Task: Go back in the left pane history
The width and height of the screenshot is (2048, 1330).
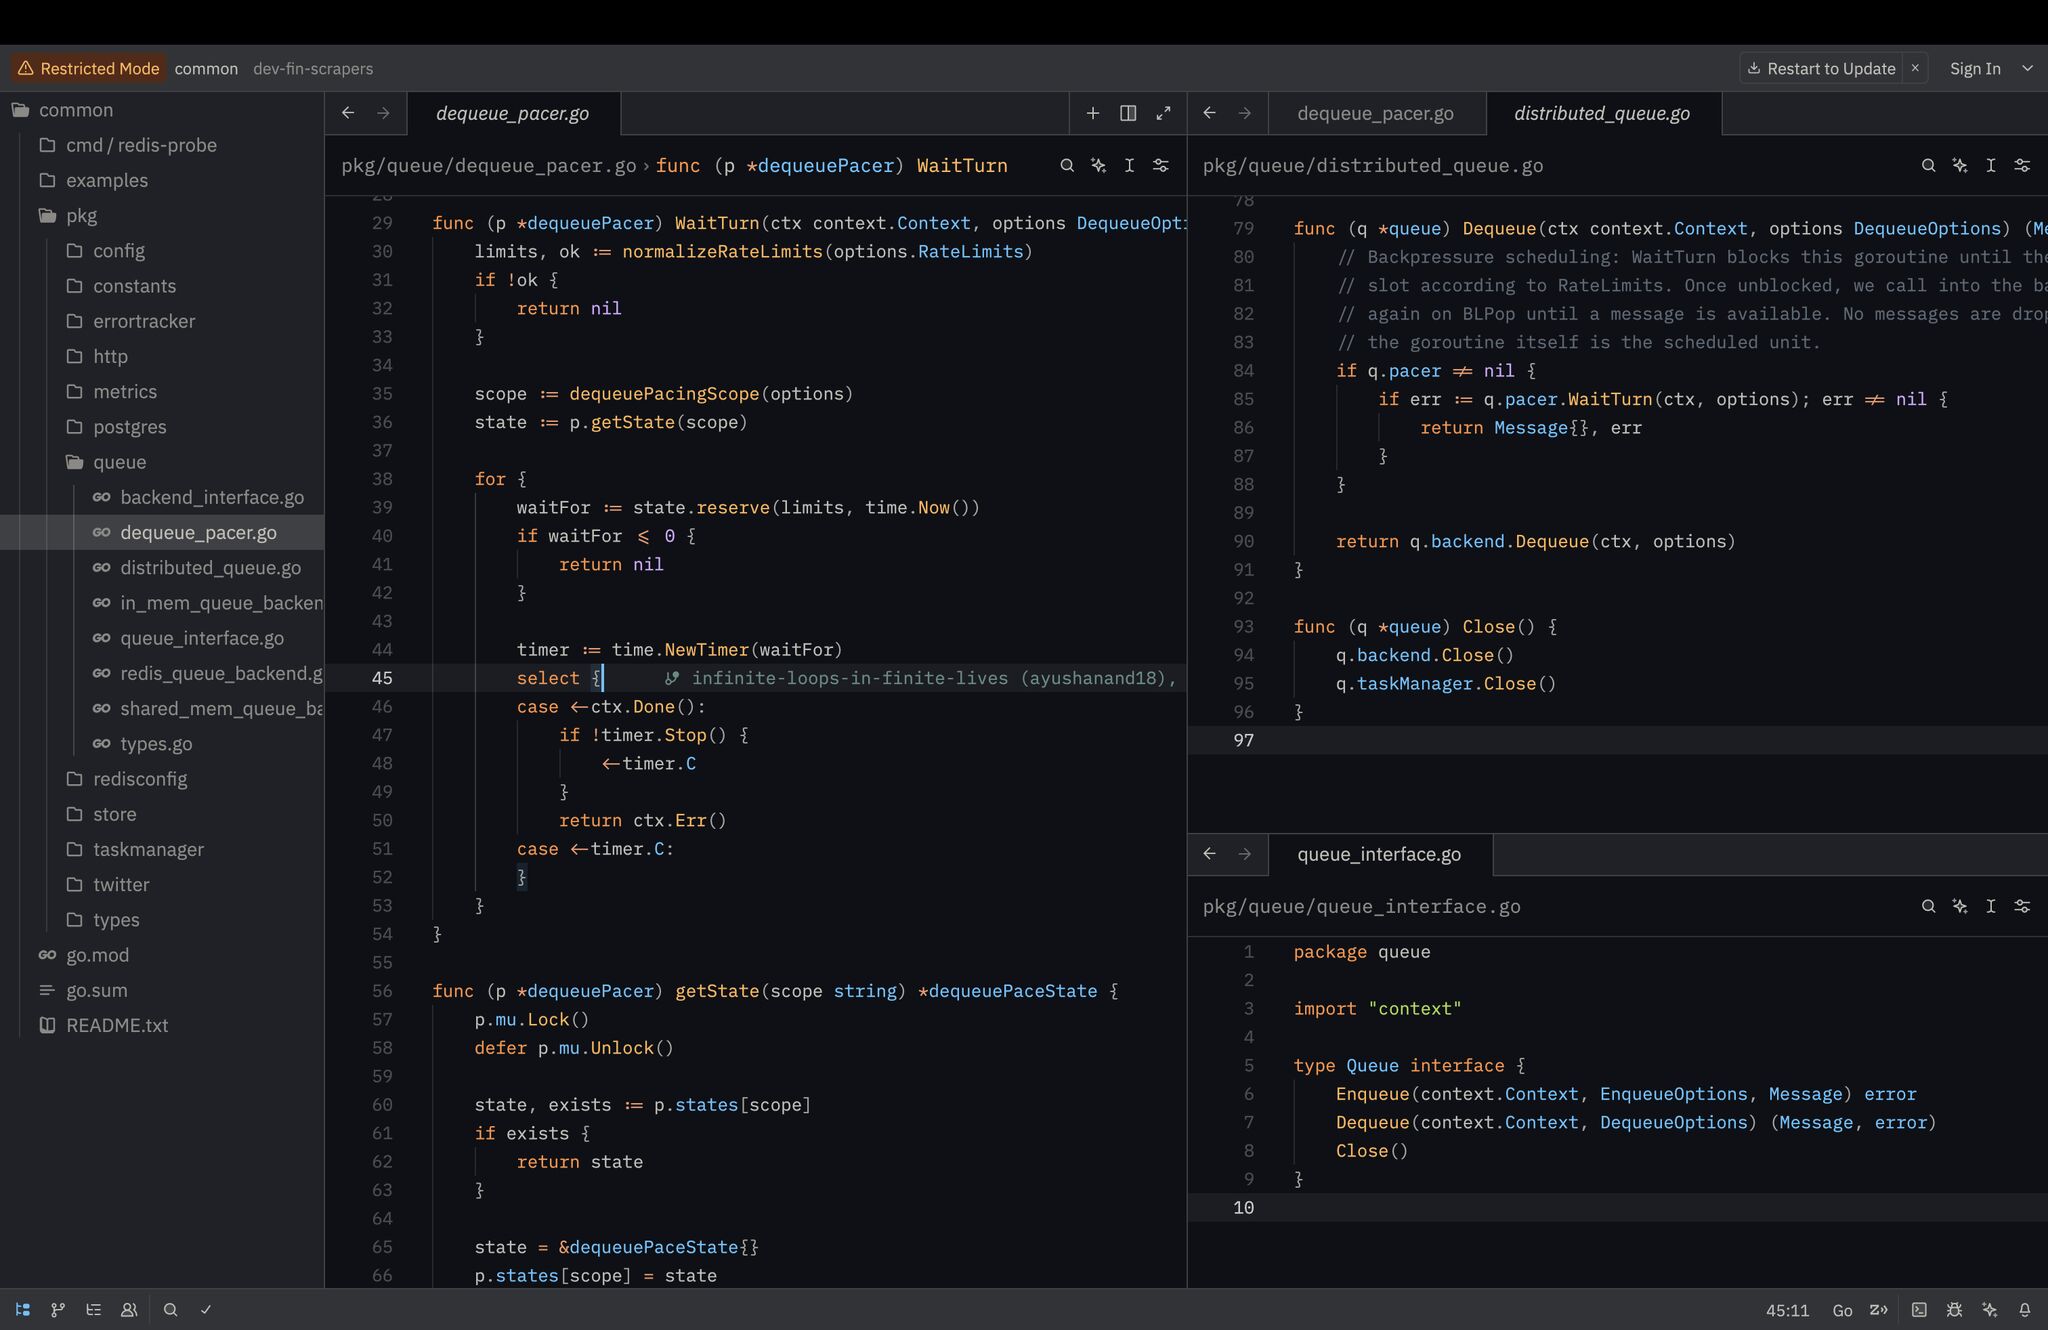Action: point(348,114)
